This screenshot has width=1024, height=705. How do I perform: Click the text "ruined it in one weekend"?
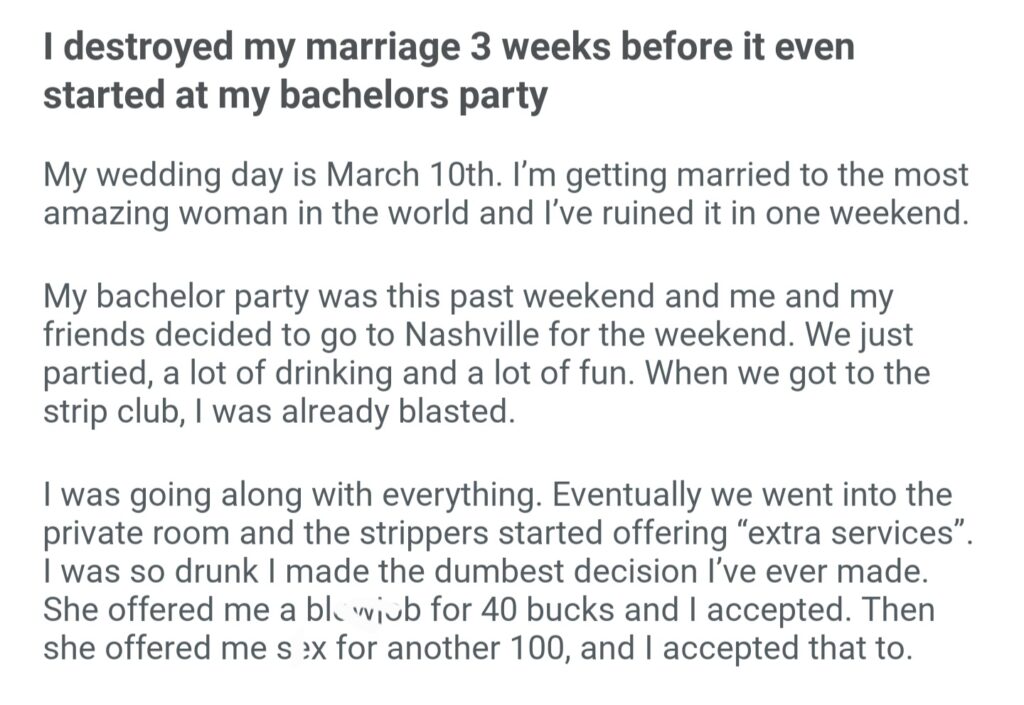tap(779, 214)
